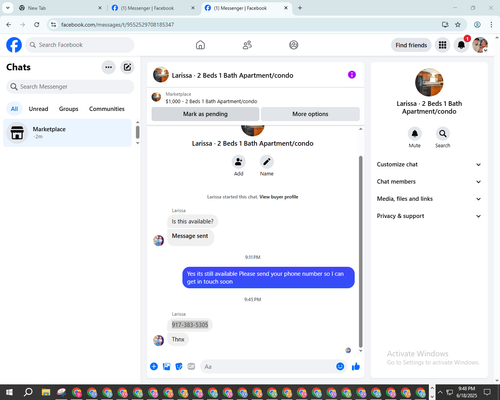Show hidden system tray icons

pyautogui.click(x=440, y=392)
